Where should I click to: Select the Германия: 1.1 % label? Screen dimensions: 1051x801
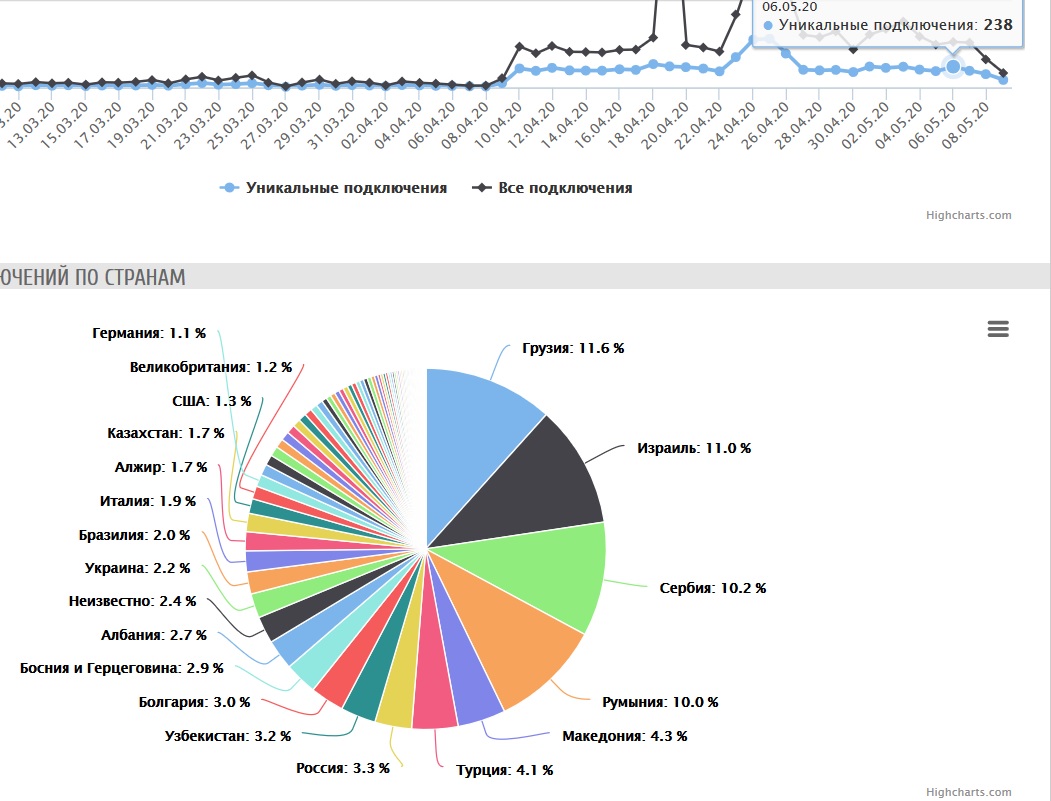149,333
